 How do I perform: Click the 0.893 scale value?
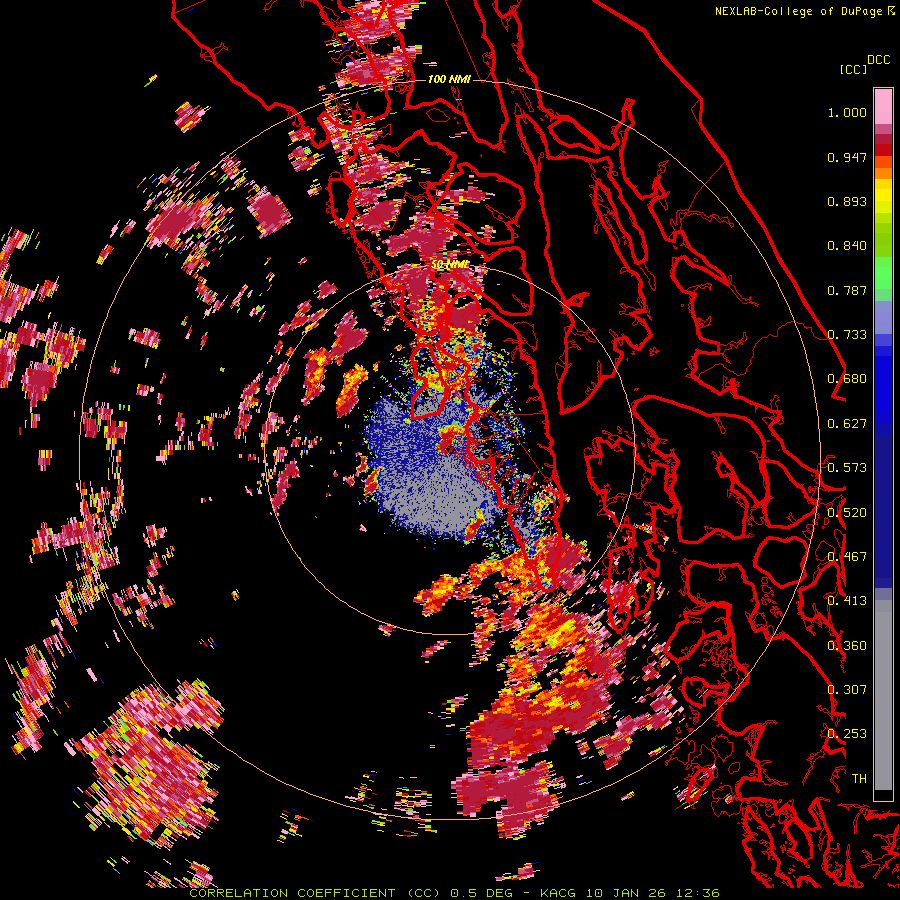[x=847, y=201]
